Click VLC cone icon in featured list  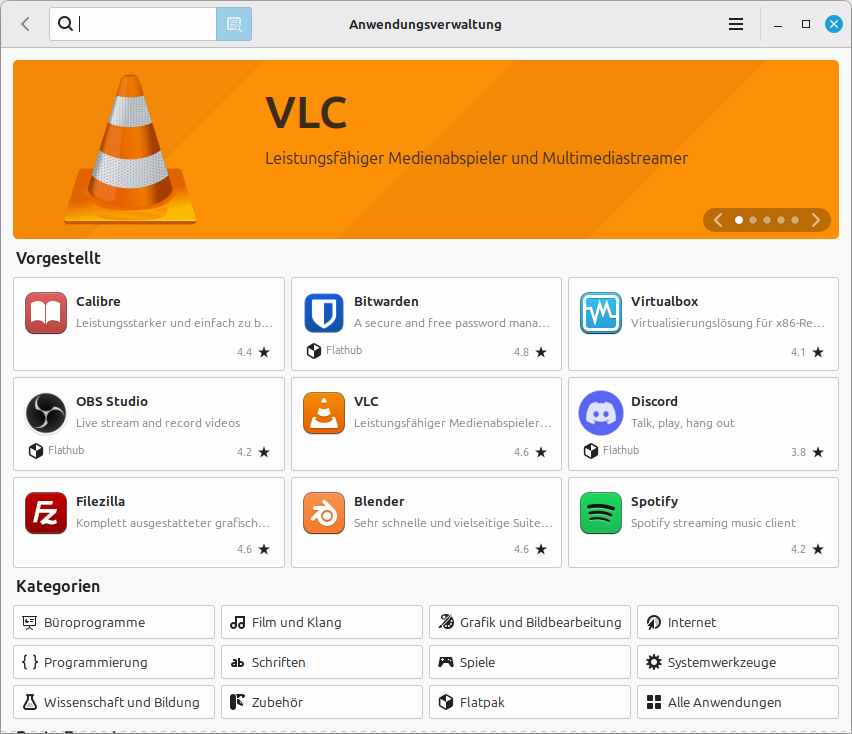click(x=324, y=413)
